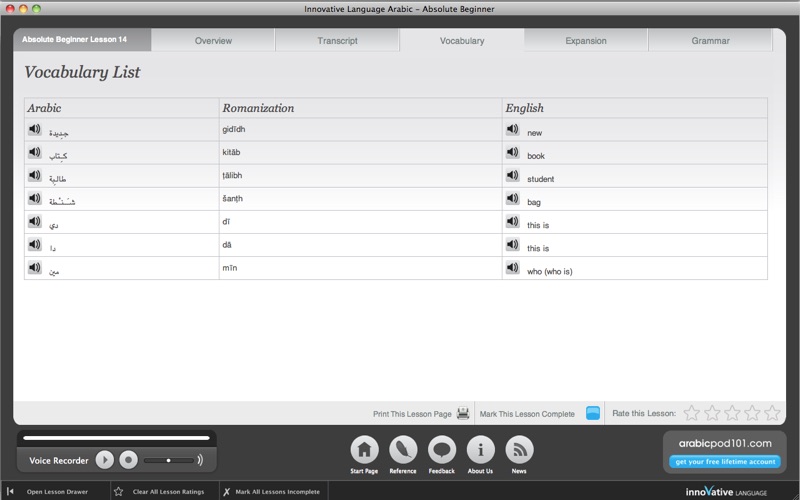Play Arabic audio for ṭālibh row

pos(35,175)
